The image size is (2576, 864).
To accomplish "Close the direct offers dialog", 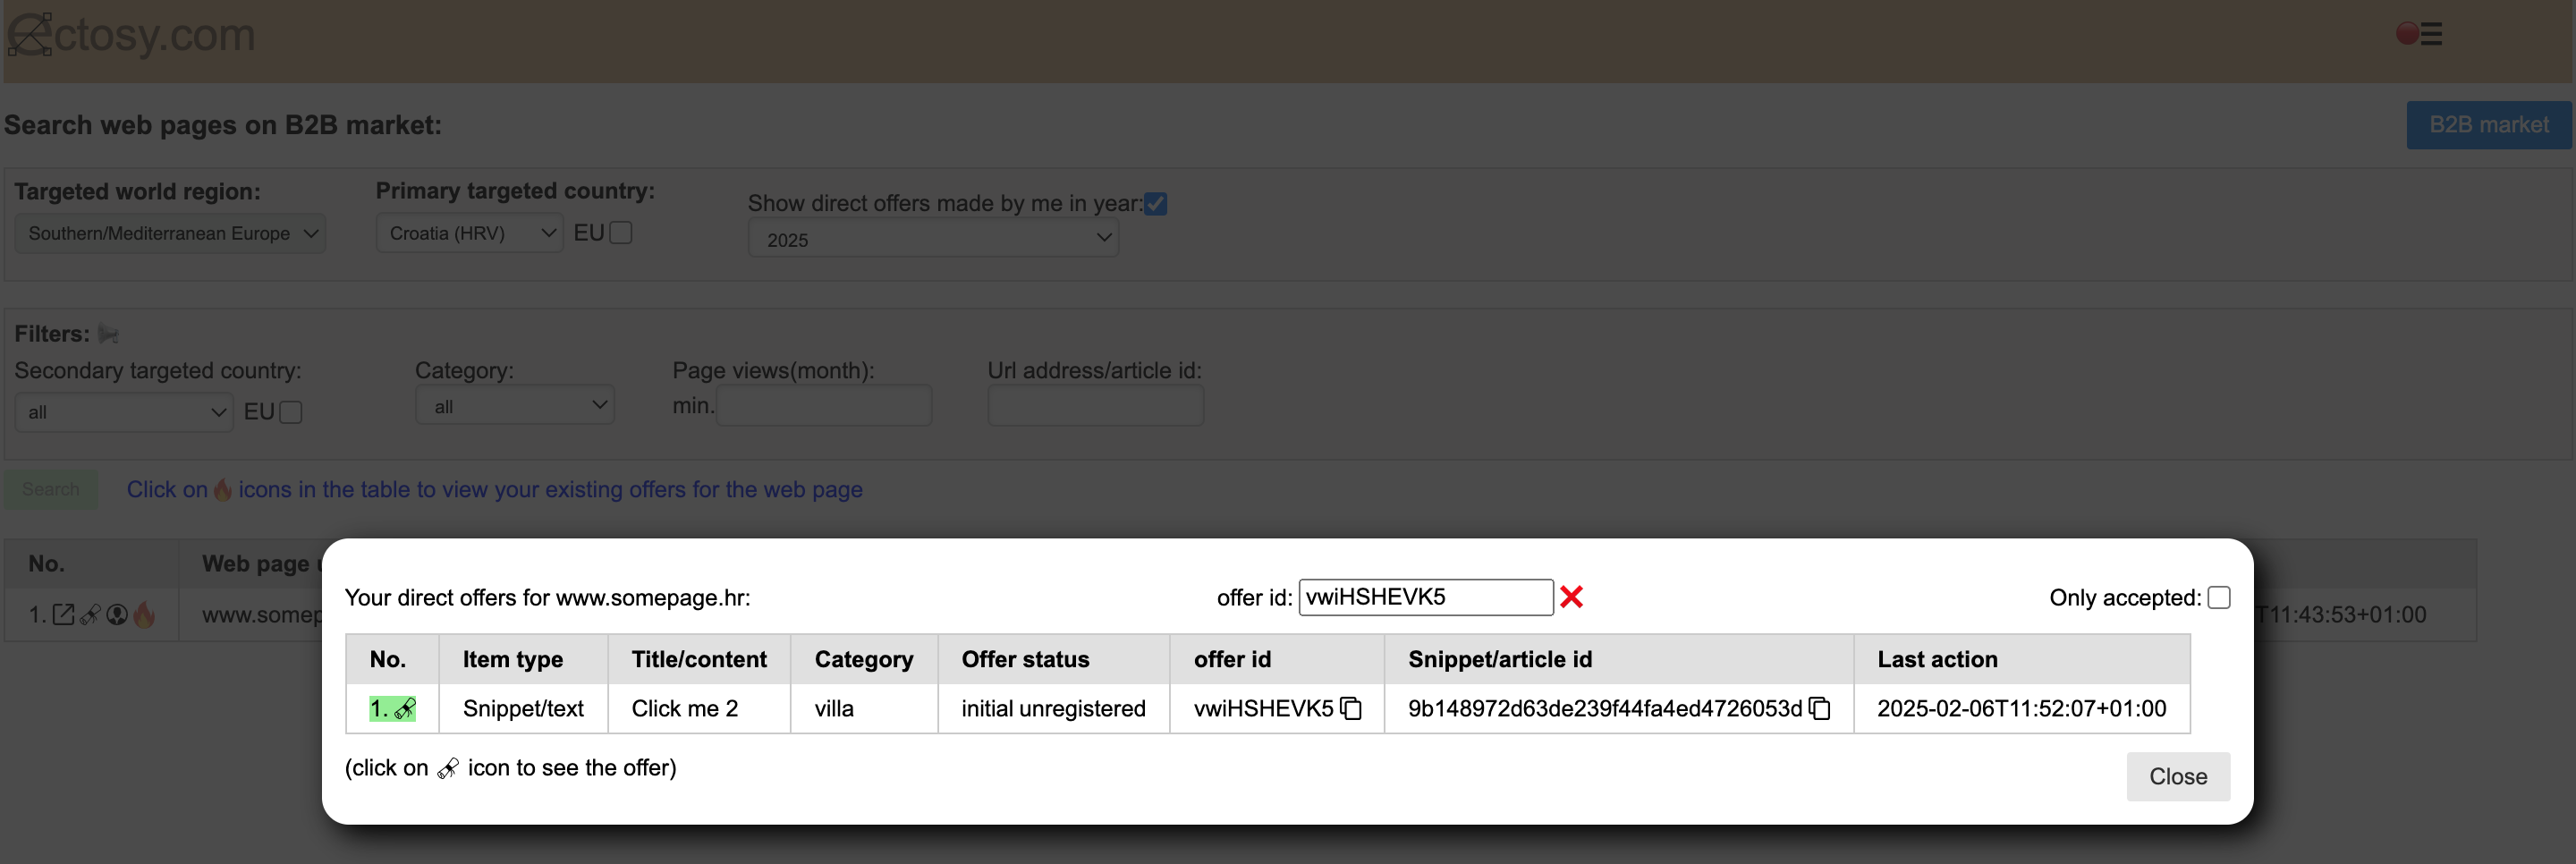I will [x=2177, y=777].
